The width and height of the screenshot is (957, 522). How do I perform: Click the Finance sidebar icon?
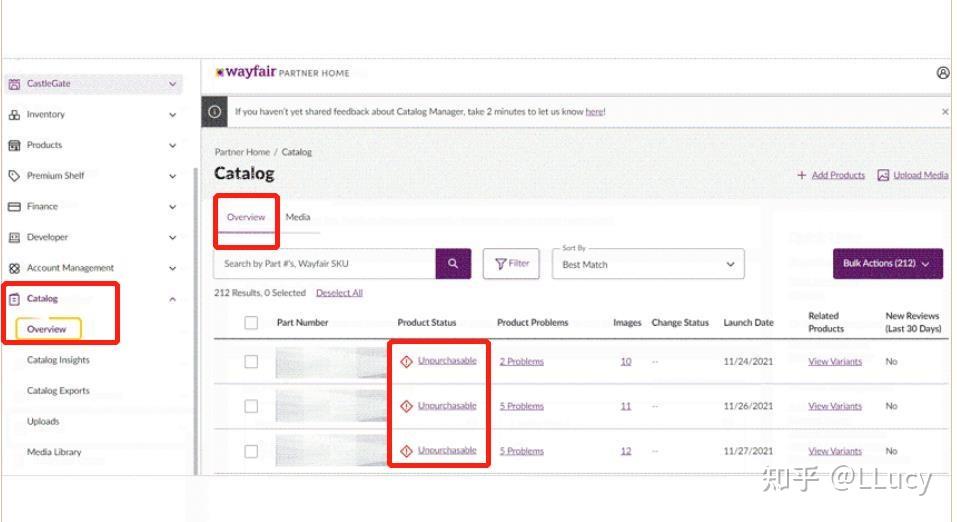14,207
